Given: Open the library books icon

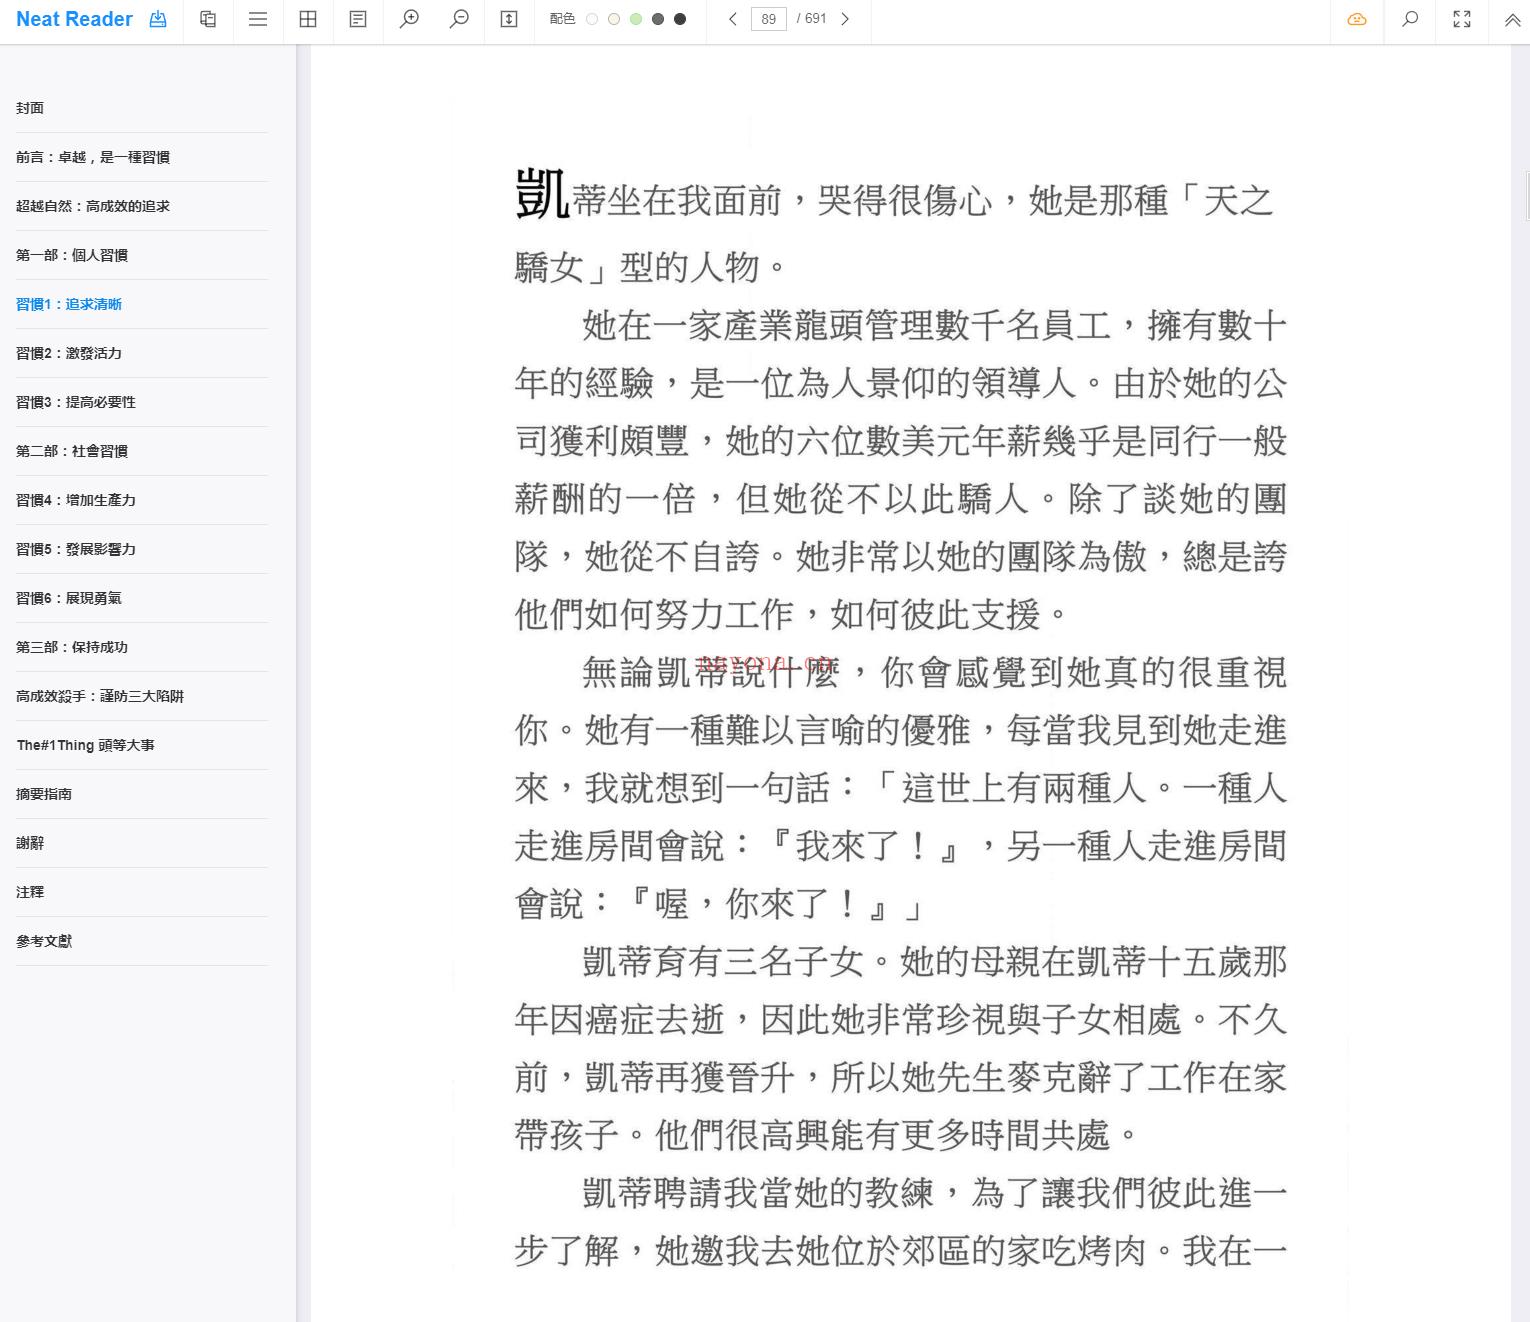Looking at the screenshot, I should [208, 19].
